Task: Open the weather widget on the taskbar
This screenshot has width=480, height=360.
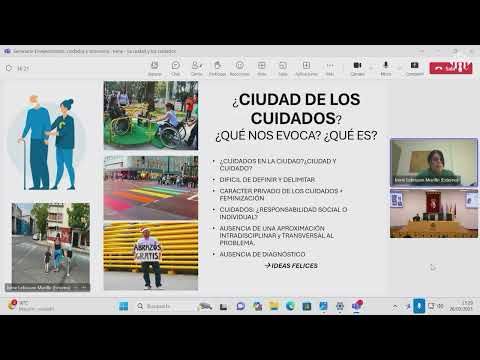Action: coord(30,306)
